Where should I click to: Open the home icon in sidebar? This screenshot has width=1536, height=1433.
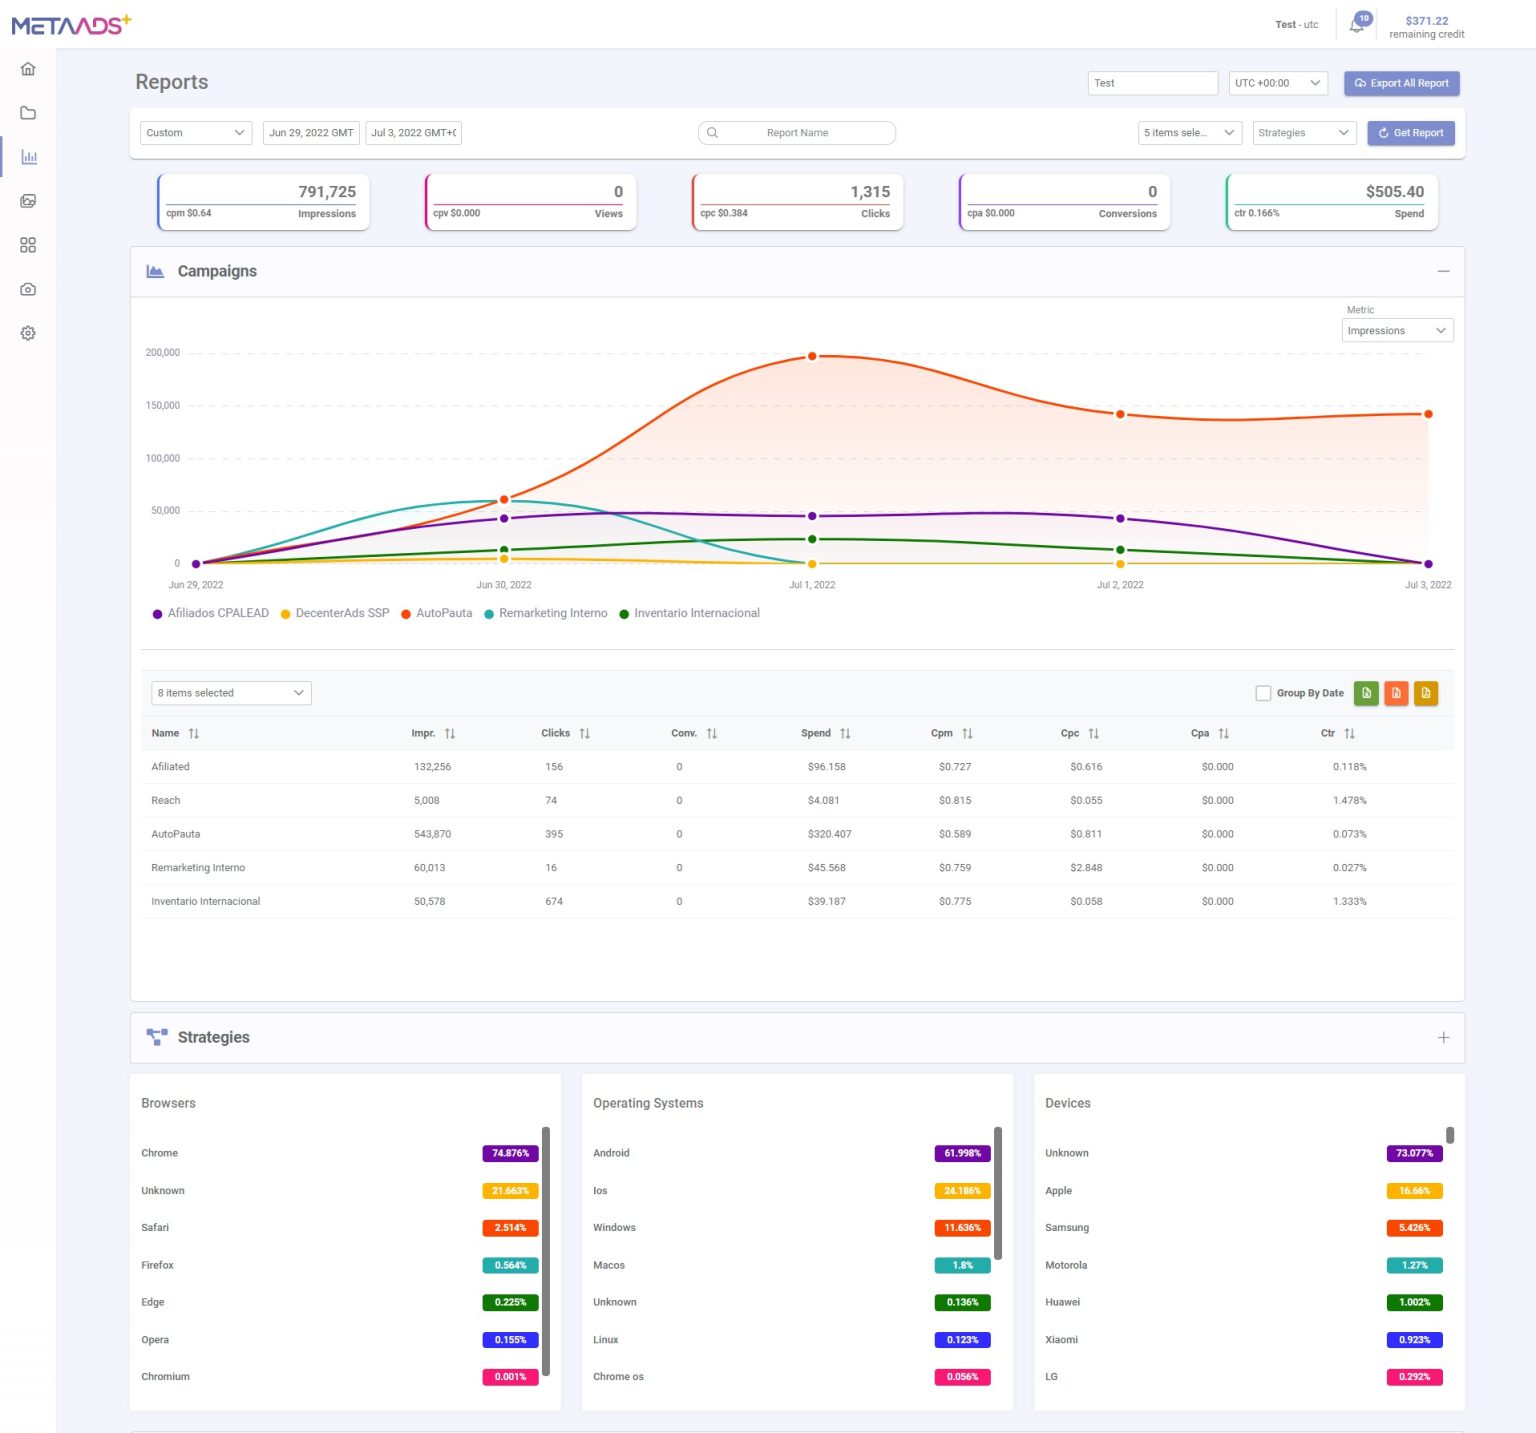tap(28, 69)
